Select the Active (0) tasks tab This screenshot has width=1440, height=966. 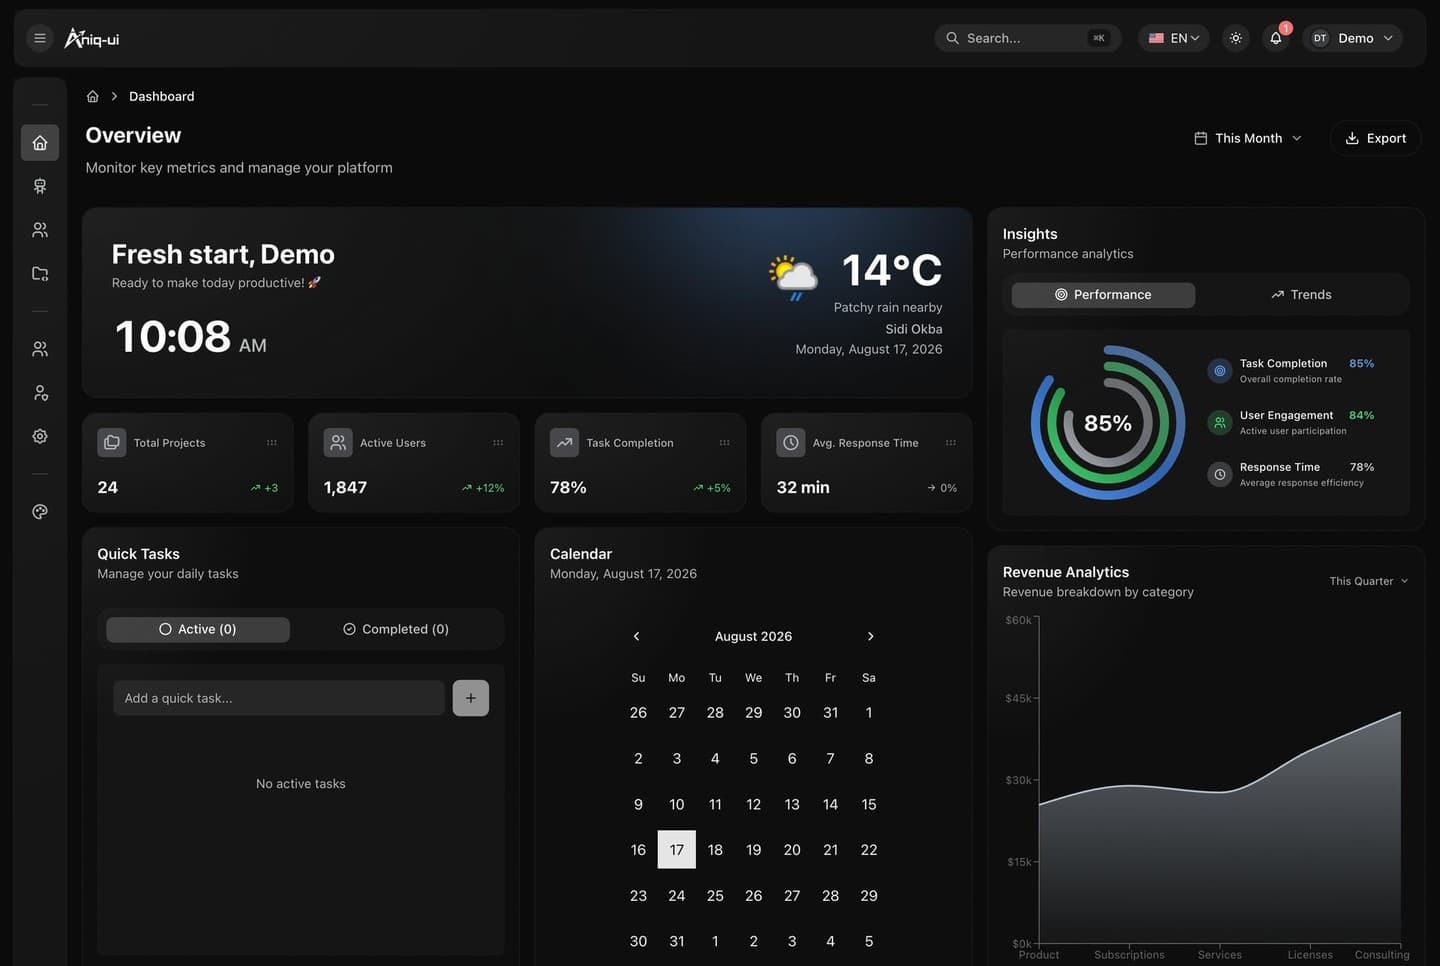point(198,629)
